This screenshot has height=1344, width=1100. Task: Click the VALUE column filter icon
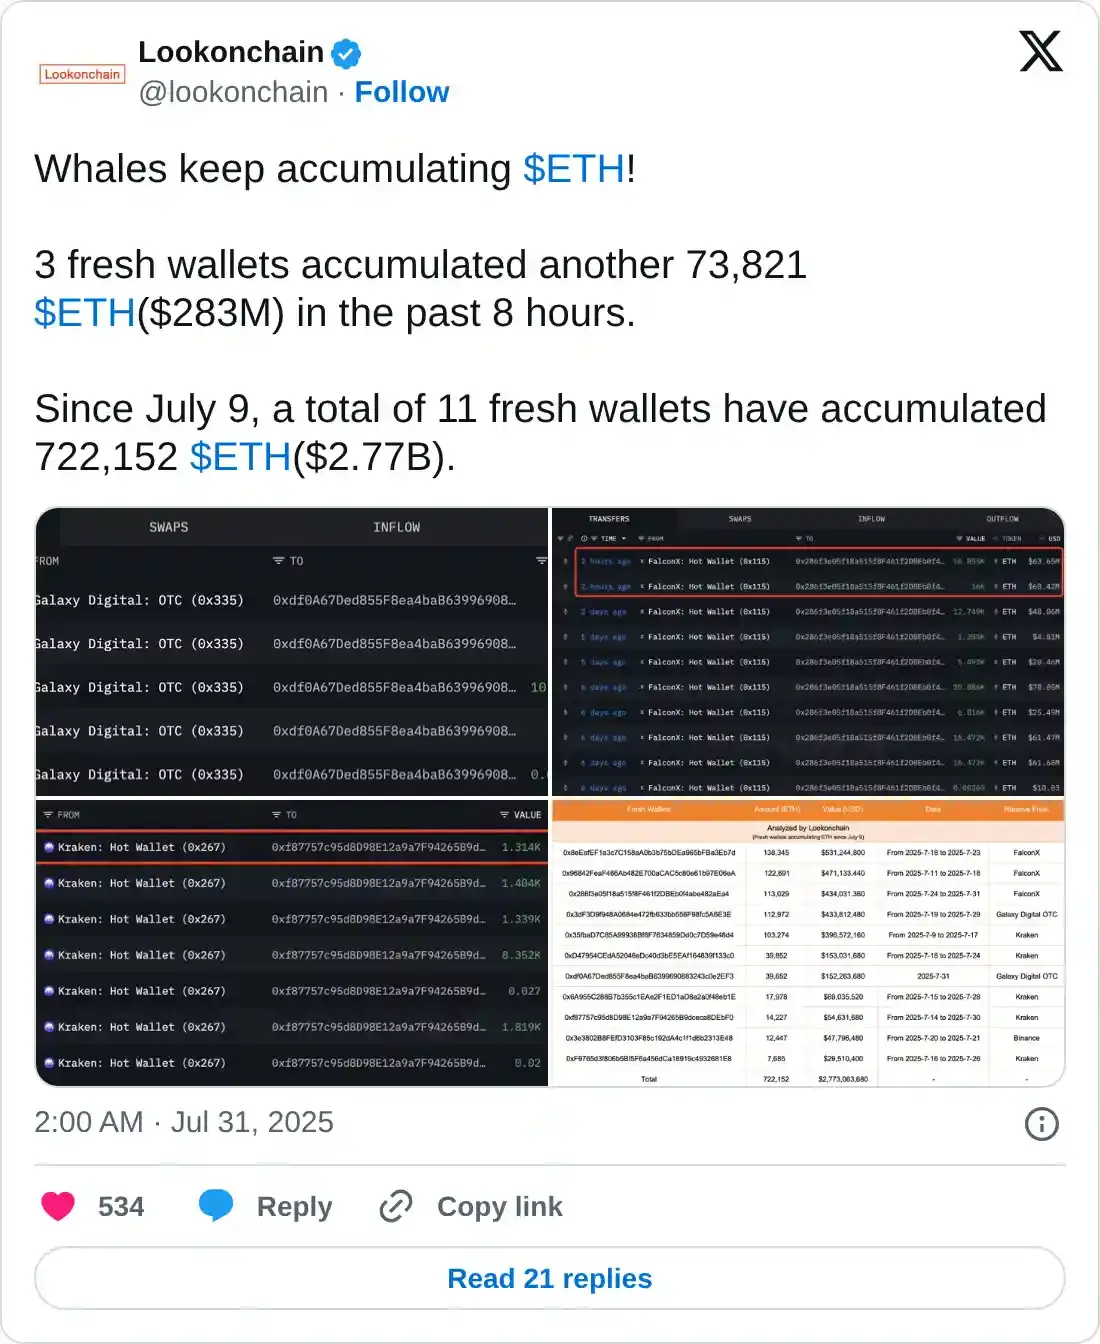click(505, 813)
